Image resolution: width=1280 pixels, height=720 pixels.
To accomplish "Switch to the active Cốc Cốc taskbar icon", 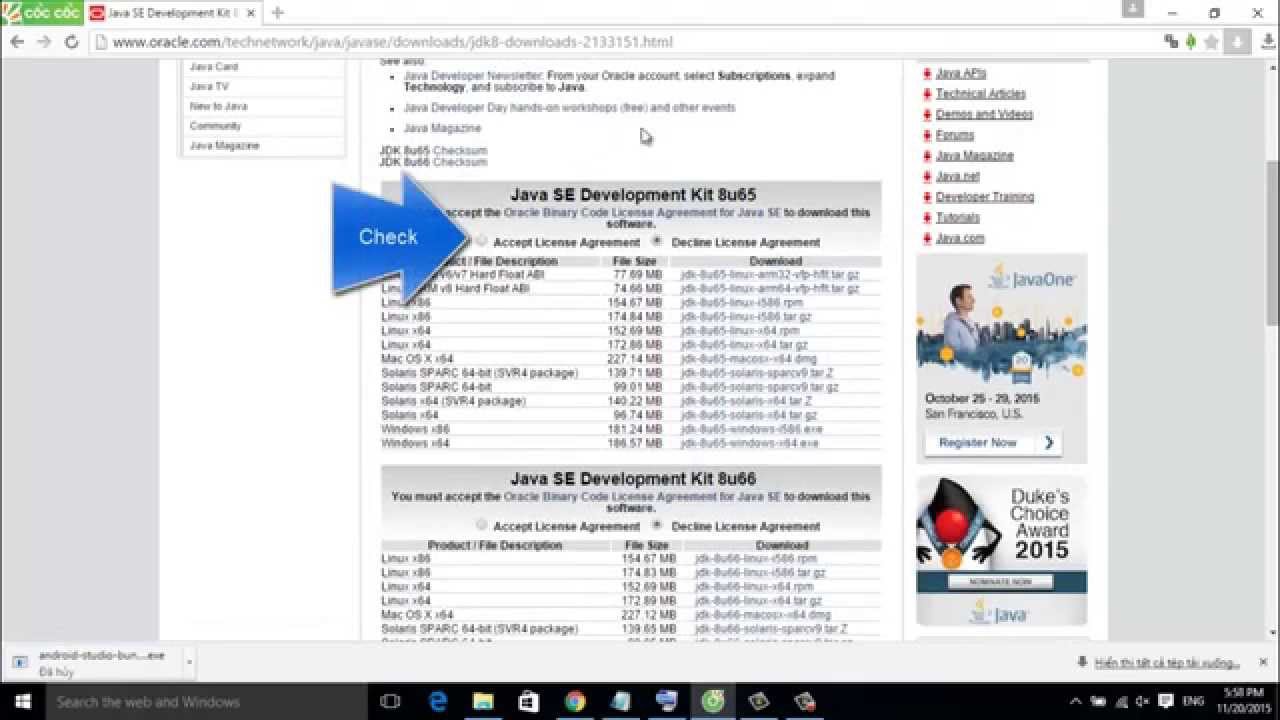I will (x=713, y=702).
